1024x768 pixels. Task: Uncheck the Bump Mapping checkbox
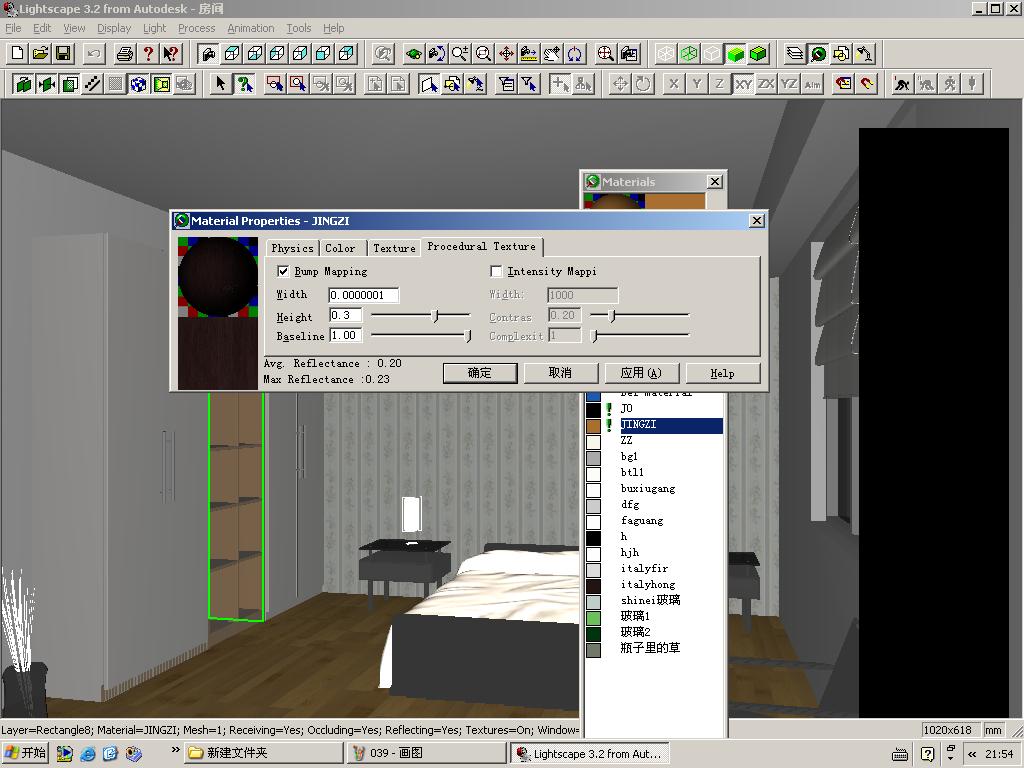click(x=283, y=271)
